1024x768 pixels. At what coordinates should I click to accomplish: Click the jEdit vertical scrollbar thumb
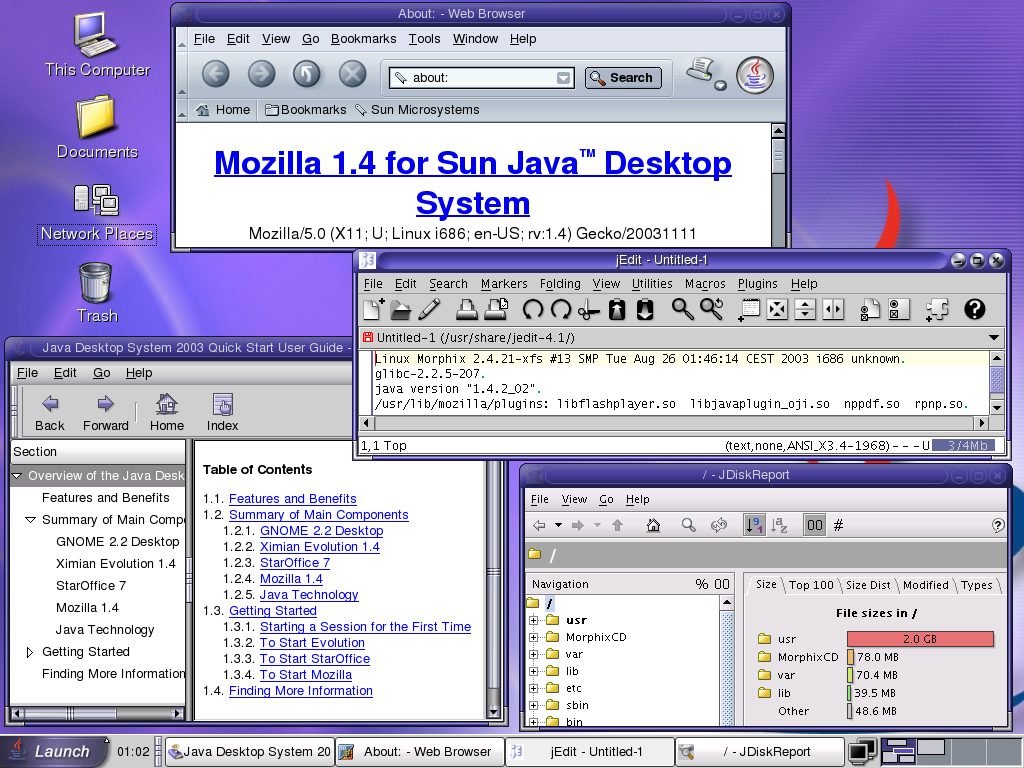[x=997, y=379]
